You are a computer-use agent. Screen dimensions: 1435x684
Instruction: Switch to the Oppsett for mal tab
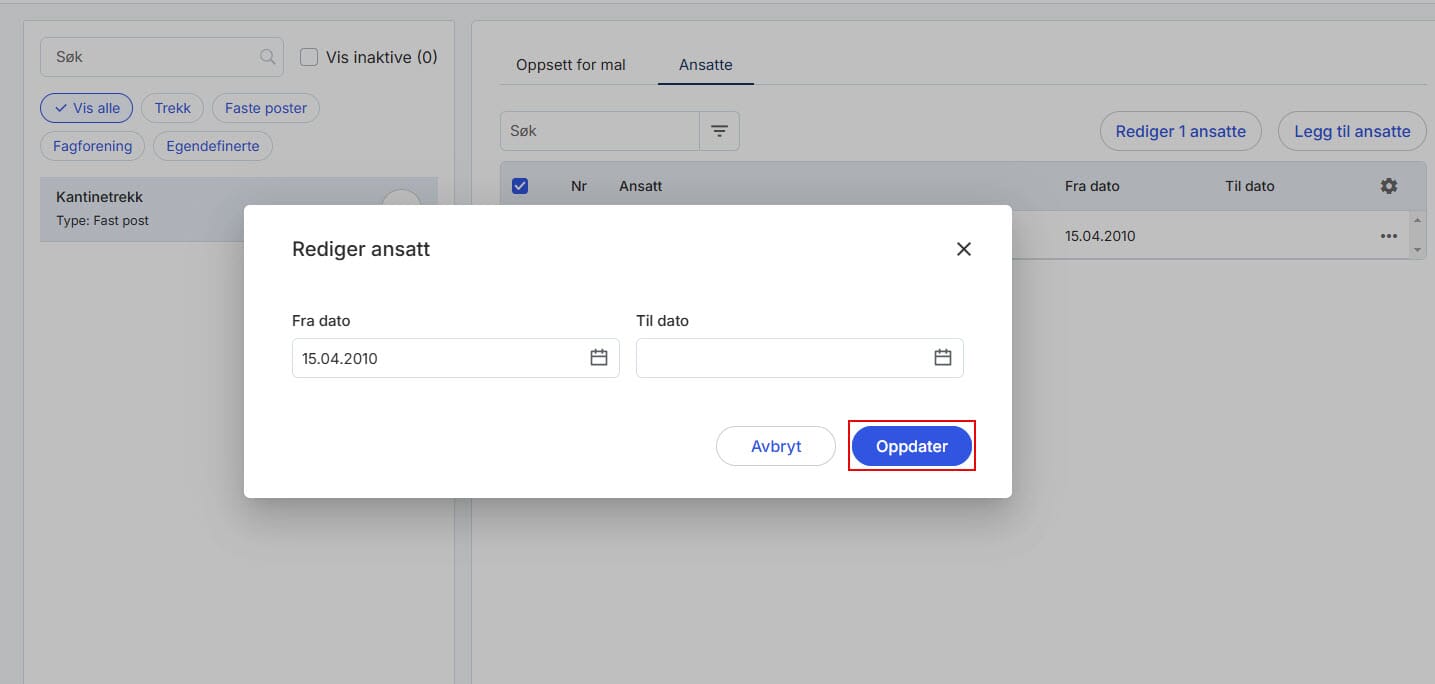(x=570, y=65)
